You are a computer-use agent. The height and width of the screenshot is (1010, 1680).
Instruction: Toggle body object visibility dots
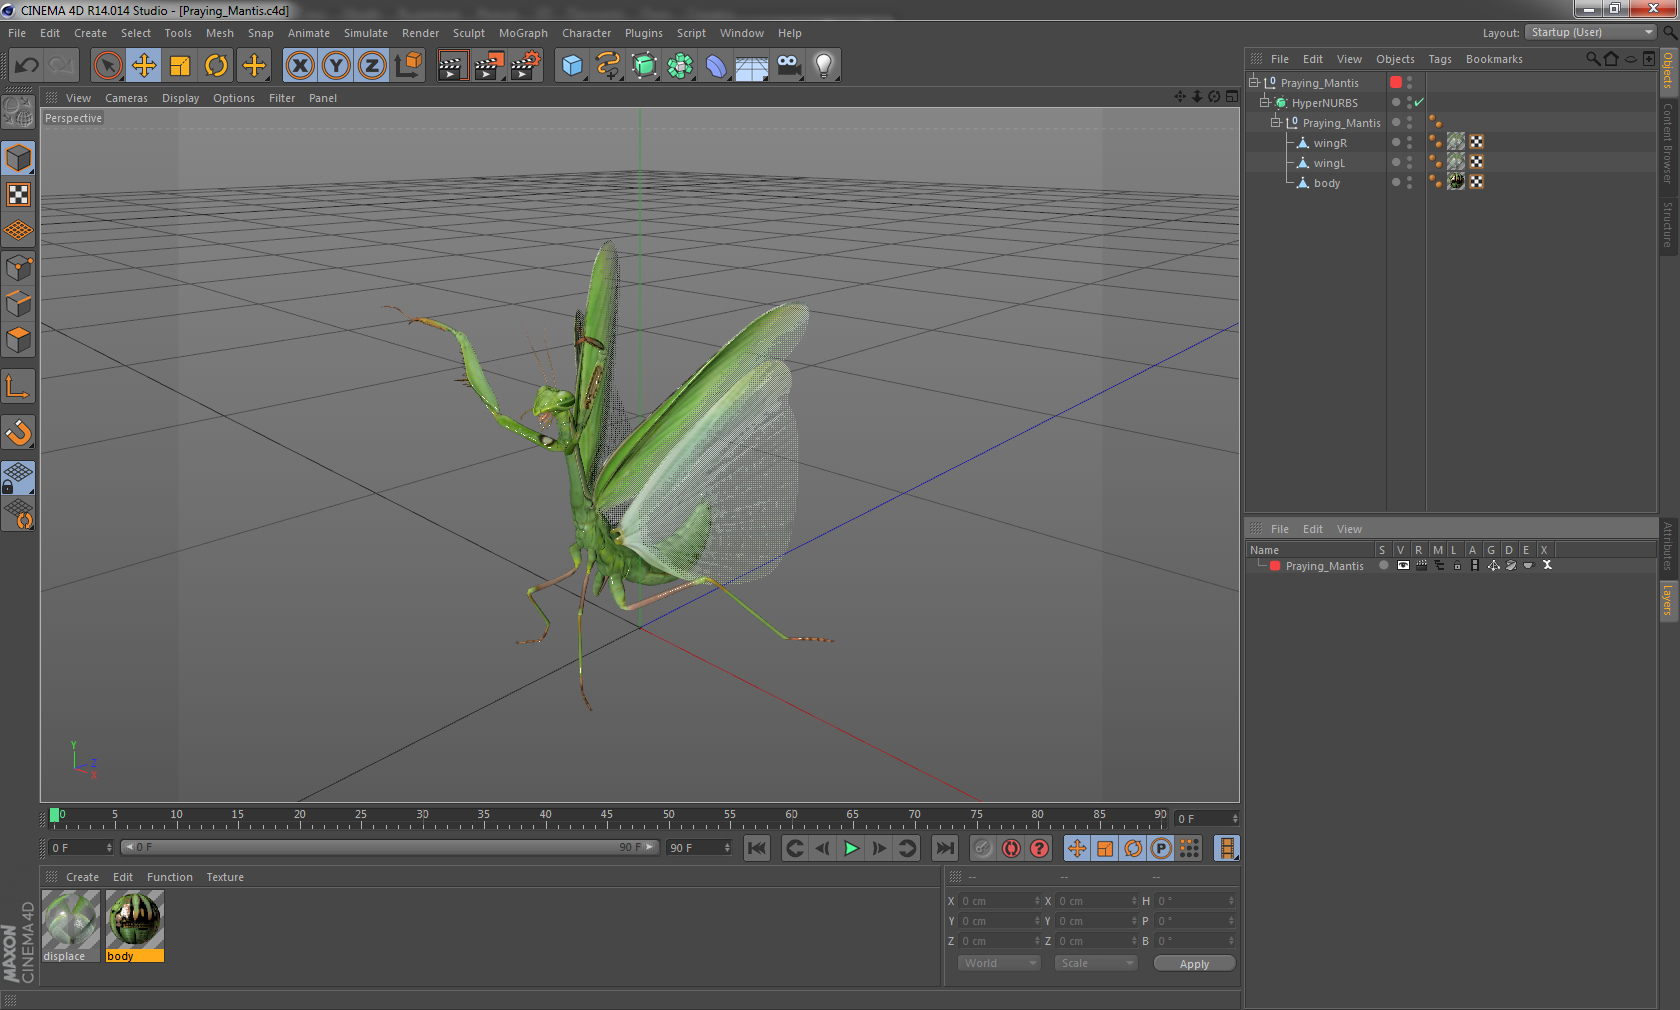coord(1410,182)
